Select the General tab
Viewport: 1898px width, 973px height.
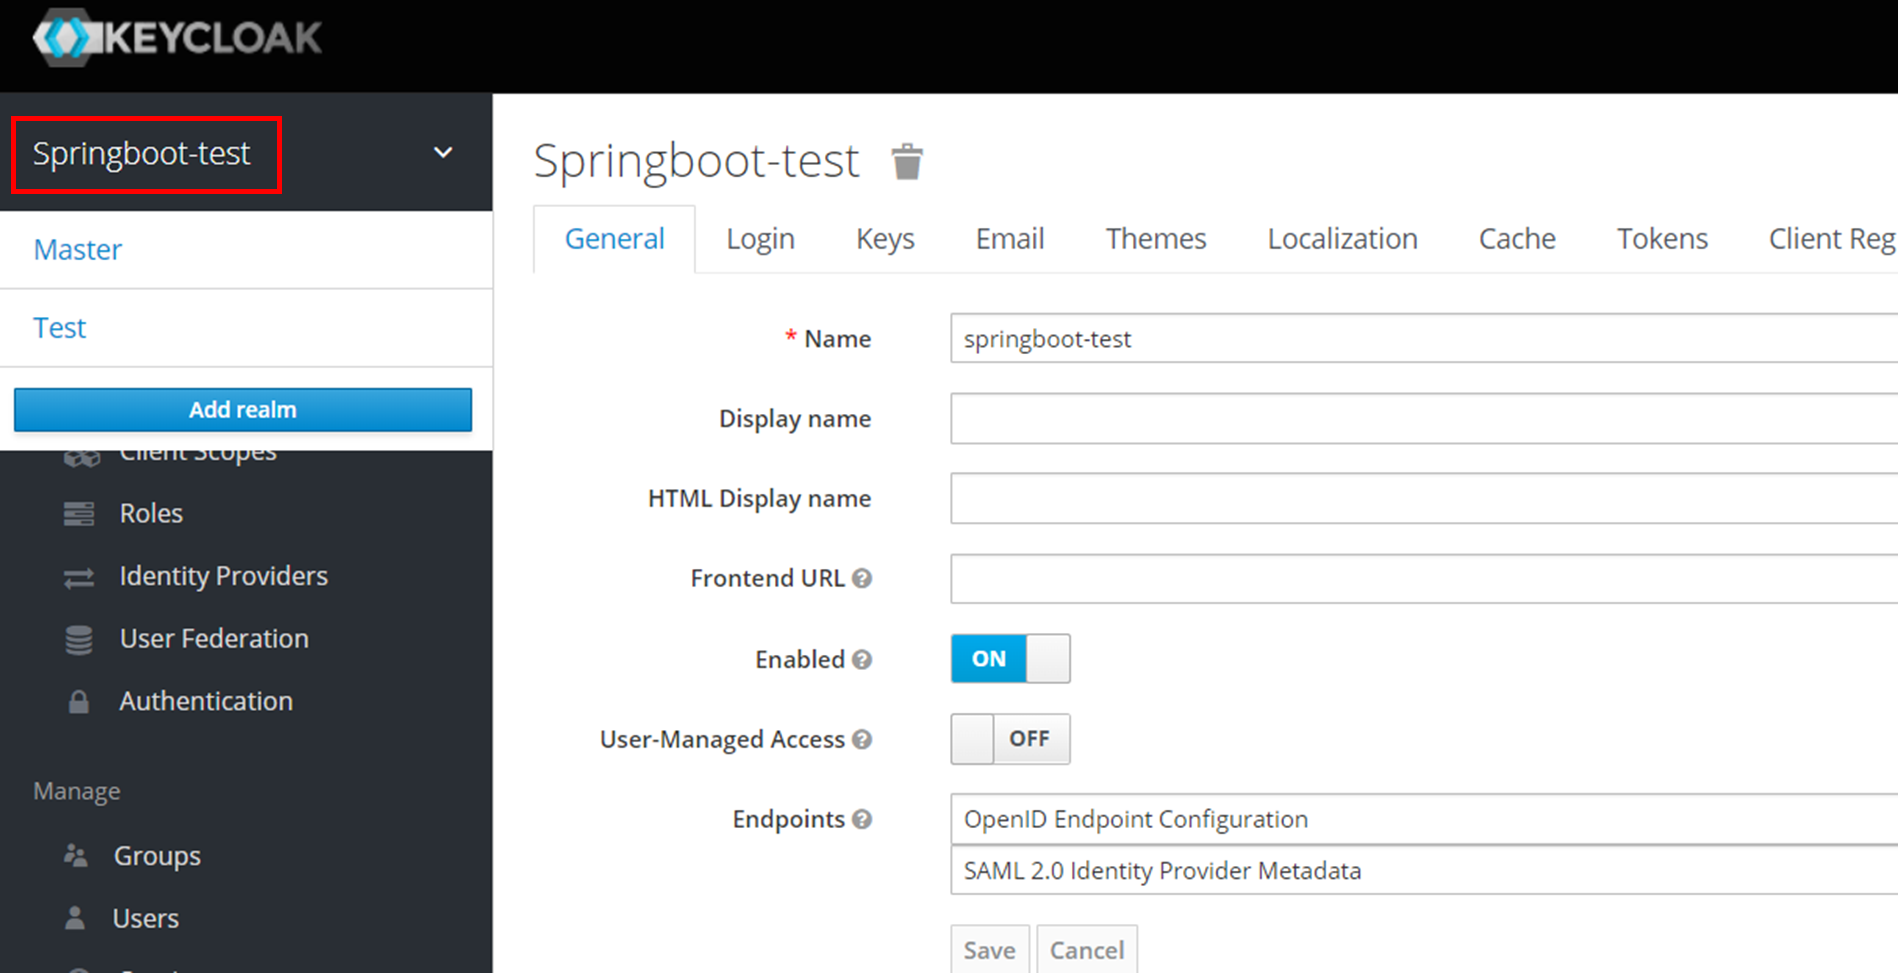(614, 239)
